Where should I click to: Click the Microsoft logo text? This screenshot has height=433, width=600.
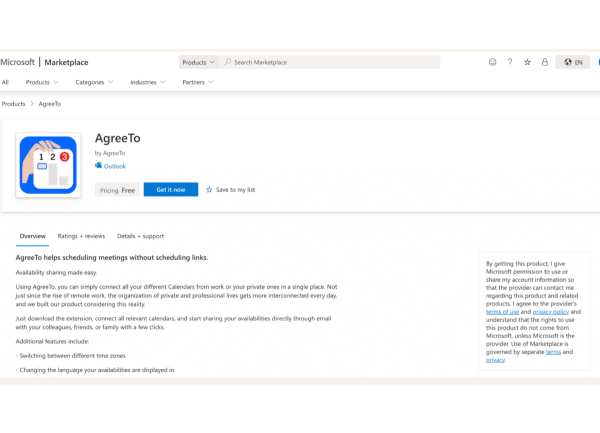(x=17, y=62)
